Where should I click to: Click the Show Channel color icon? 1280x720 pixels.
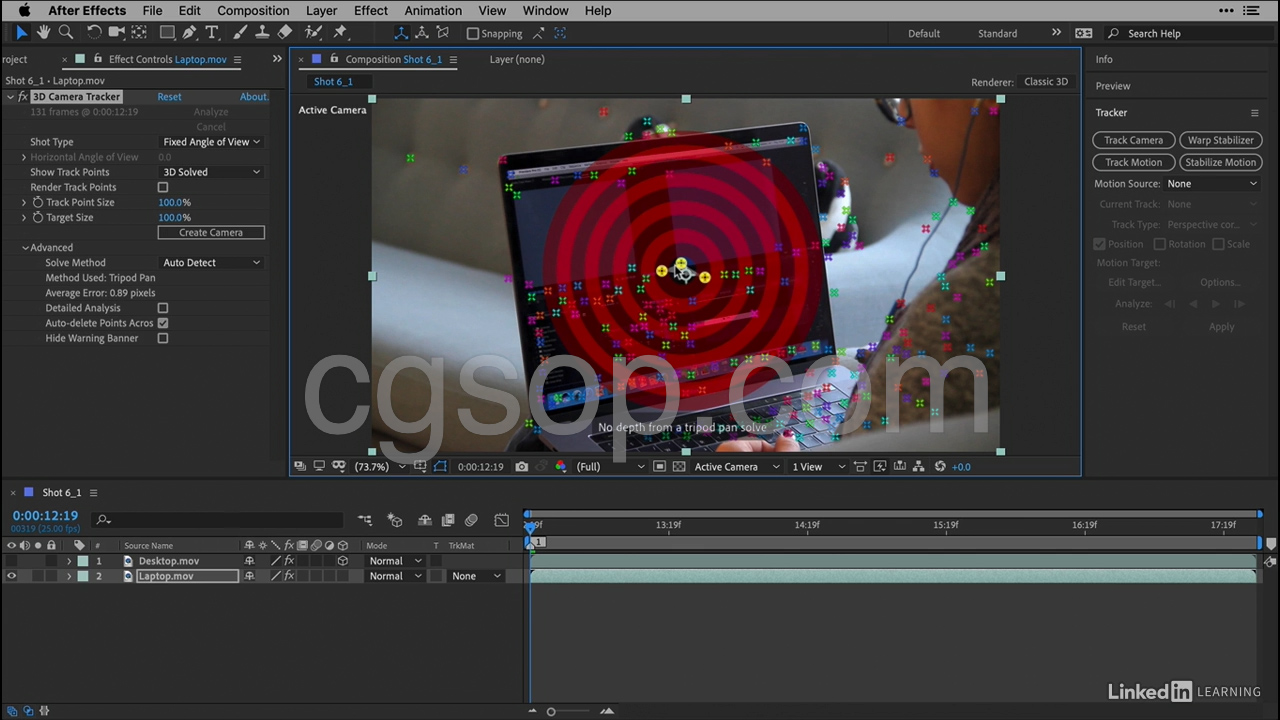[x=560, y=467]
